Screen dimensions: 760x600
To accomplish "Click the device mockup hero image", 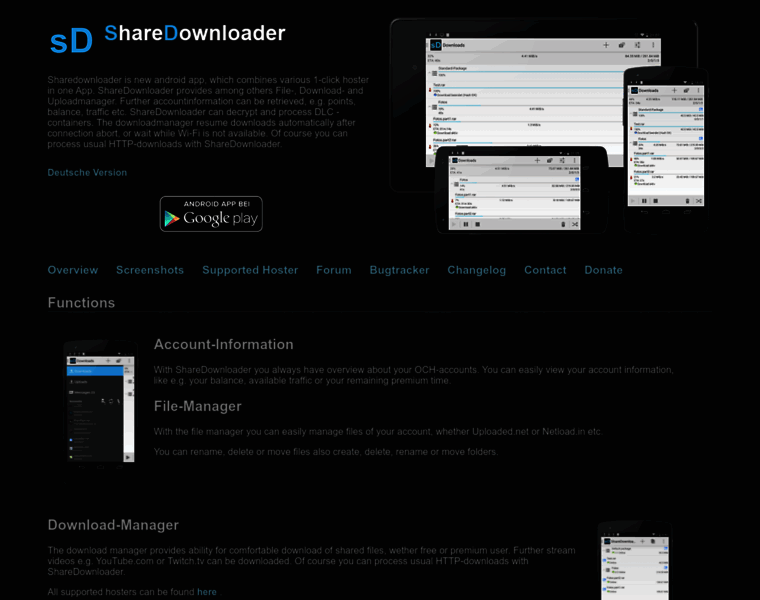I will tap(549, 126).
